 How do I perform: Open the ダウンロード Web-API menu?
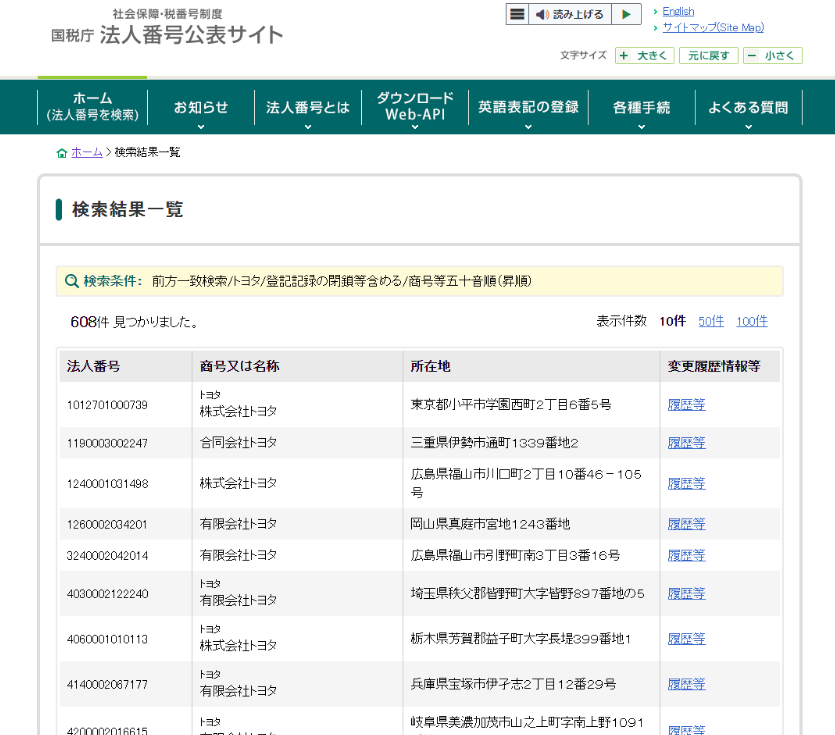(x=415, y=107)
